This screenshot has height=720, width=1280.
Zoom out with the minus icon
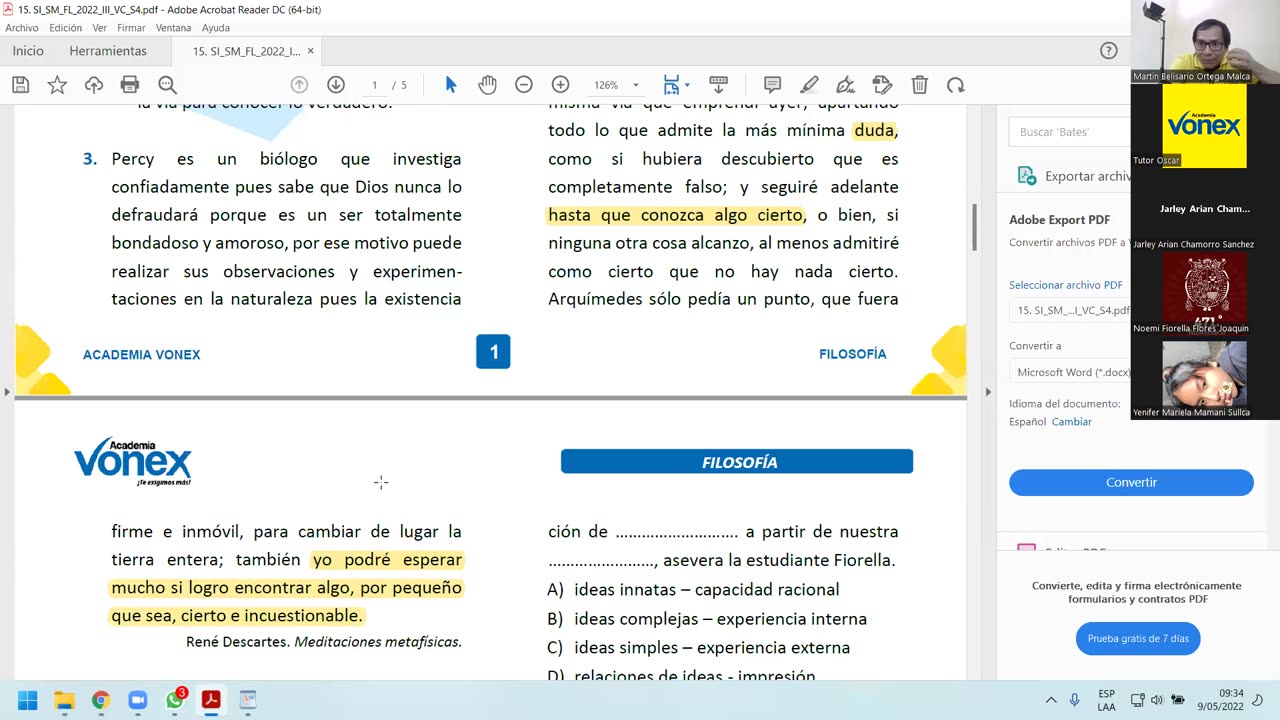[x=524, y=85]
